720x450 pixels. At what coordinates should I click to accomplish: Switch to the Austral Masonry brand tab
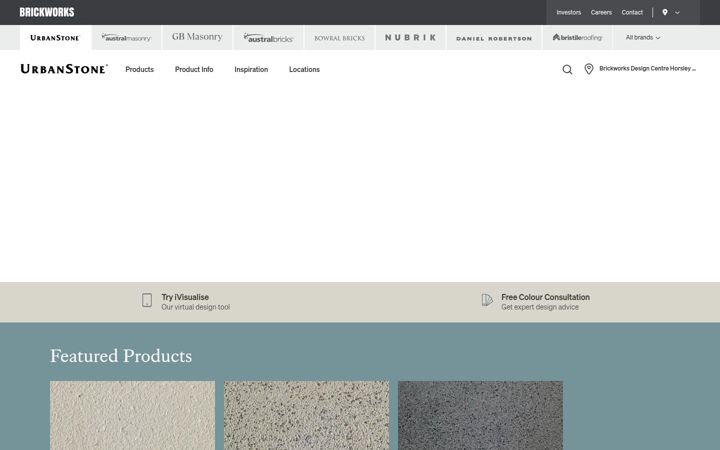126,38
